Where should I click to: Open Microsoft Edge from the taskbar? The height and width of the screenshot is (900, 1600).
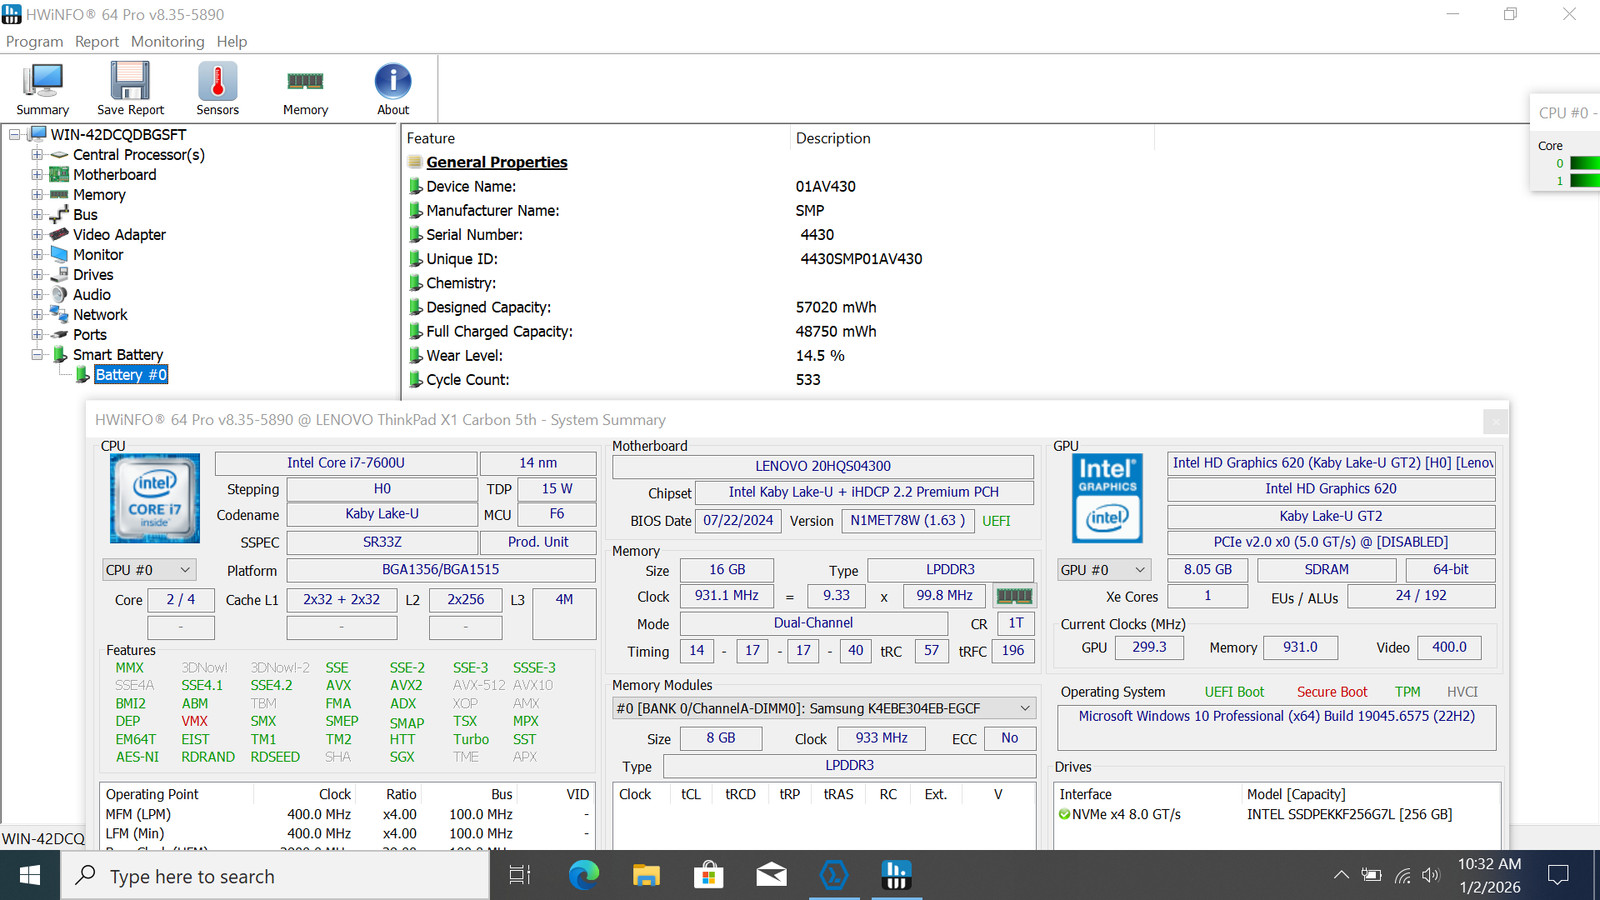coord(583,876)
